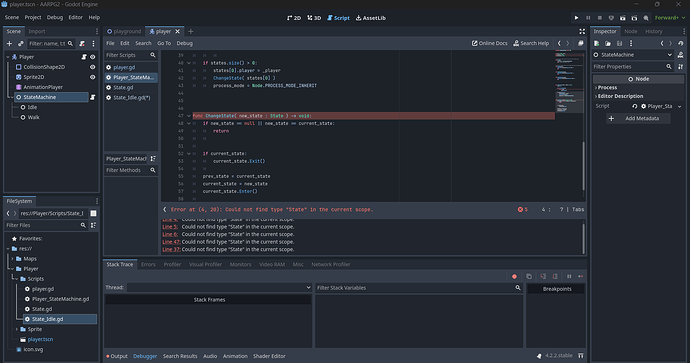Open the Thread dropdown in Stack Trace
The height and width of the screenshot is (363, 690).
pyautogui.click(x=219, y=287)
